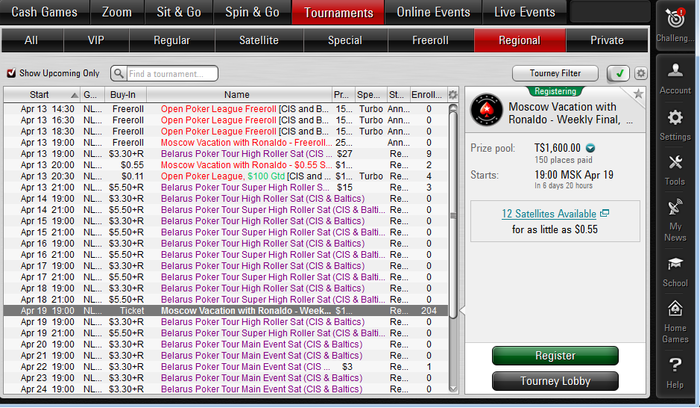Open the Cash Games tab
This screenshot has height=408, width=700.
coord(44,12)
